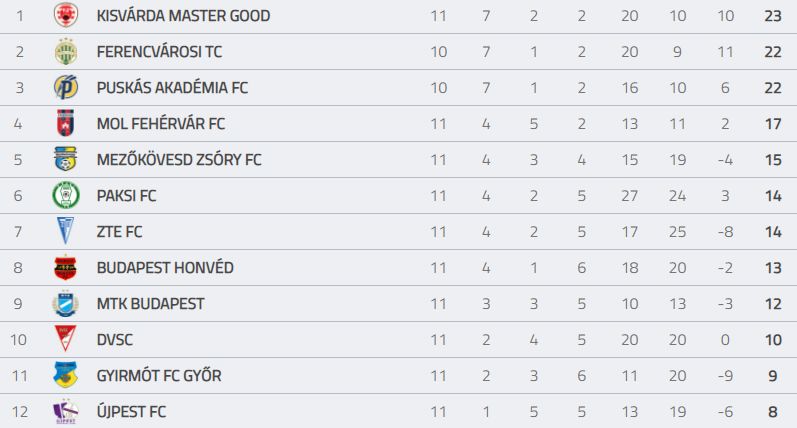Select the BUDAPEST HONVÉD team name
Image resolution: width=797 pixels, height=428 pixels.
click(x=165, y=268)
